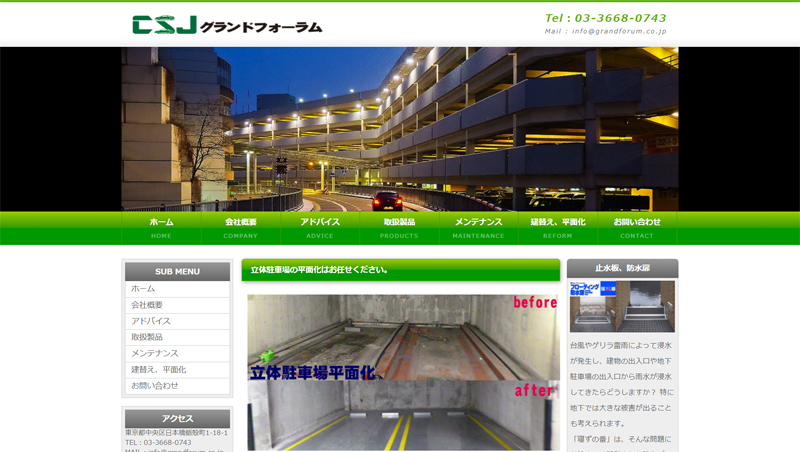Click the info@grandforum.co.jp mail address in header
The height and width of the screenshot is (452, 800).
(x=619, y=31)
